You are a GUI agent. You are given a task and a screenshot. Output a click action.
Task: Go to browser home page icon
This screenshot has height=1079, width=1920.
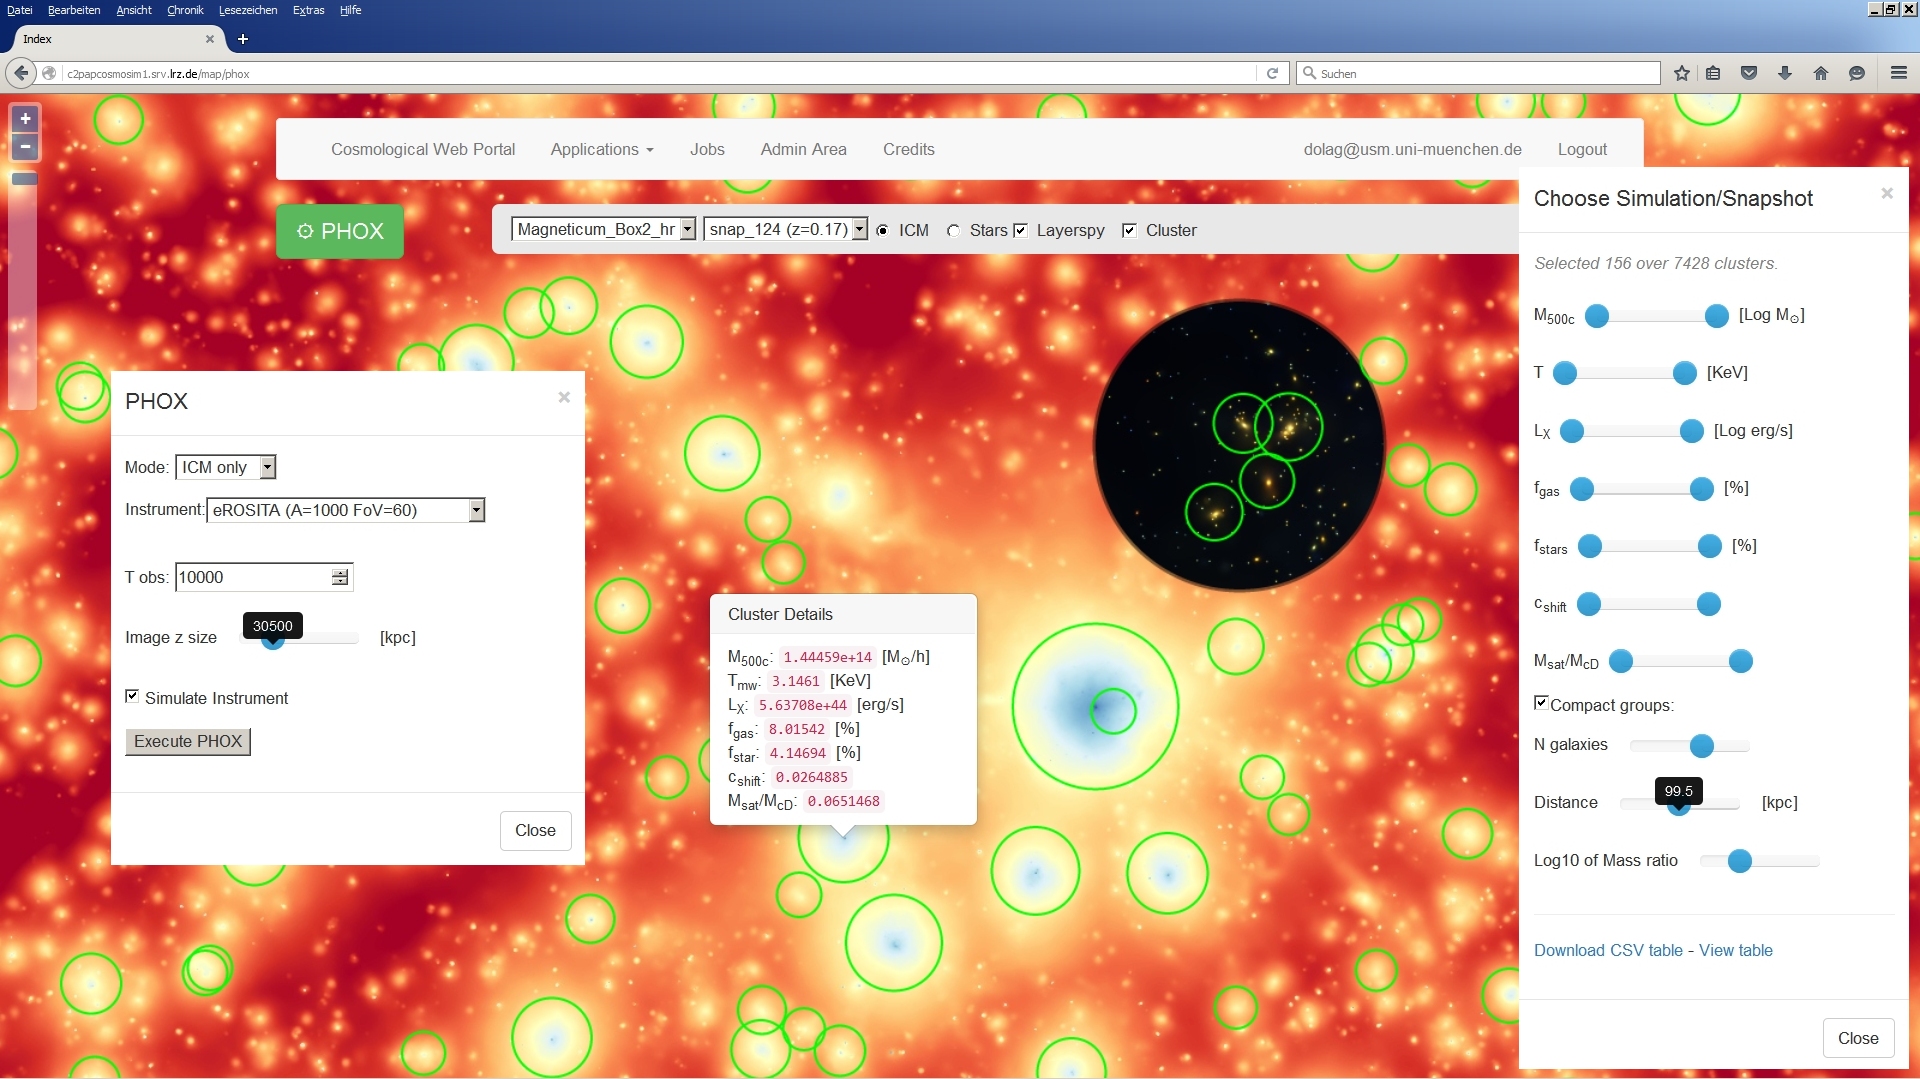click(1821, 73)
